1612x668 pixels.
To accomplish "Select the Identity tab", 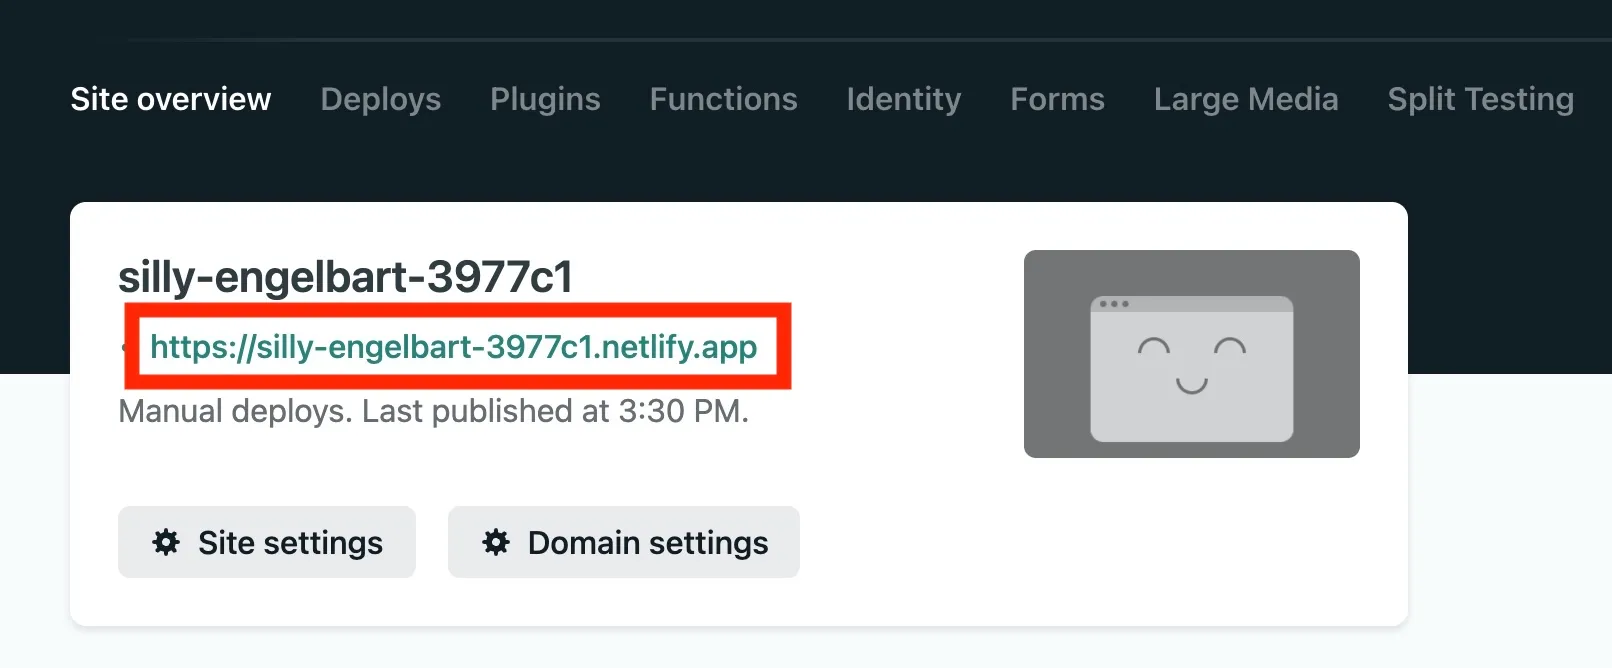I will [904, 99].
